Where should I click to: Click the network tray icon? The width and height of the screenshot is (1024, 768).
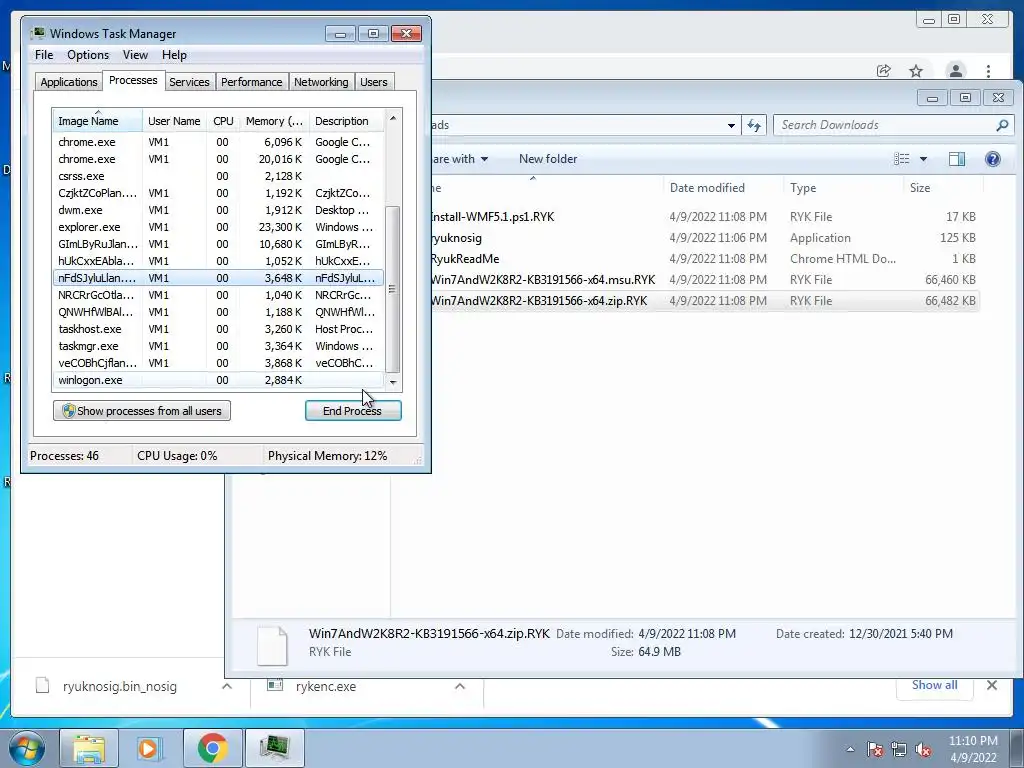899,750
